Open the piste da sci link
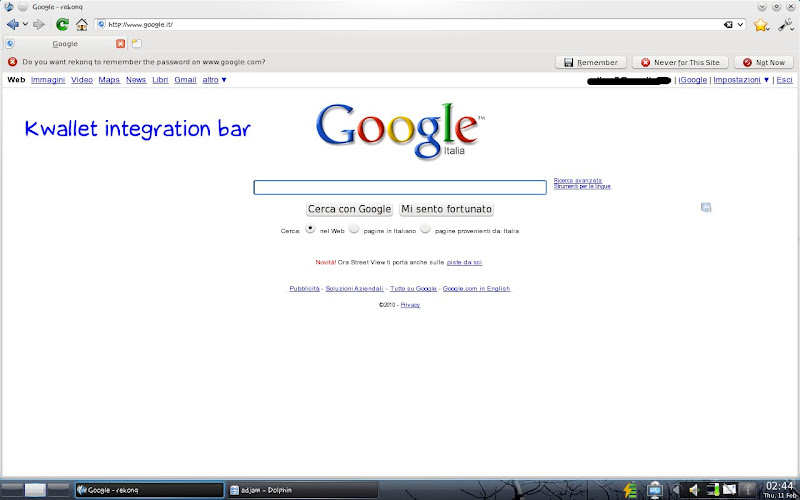This screenshot has width=800, height=500. (x=464, y=262)
